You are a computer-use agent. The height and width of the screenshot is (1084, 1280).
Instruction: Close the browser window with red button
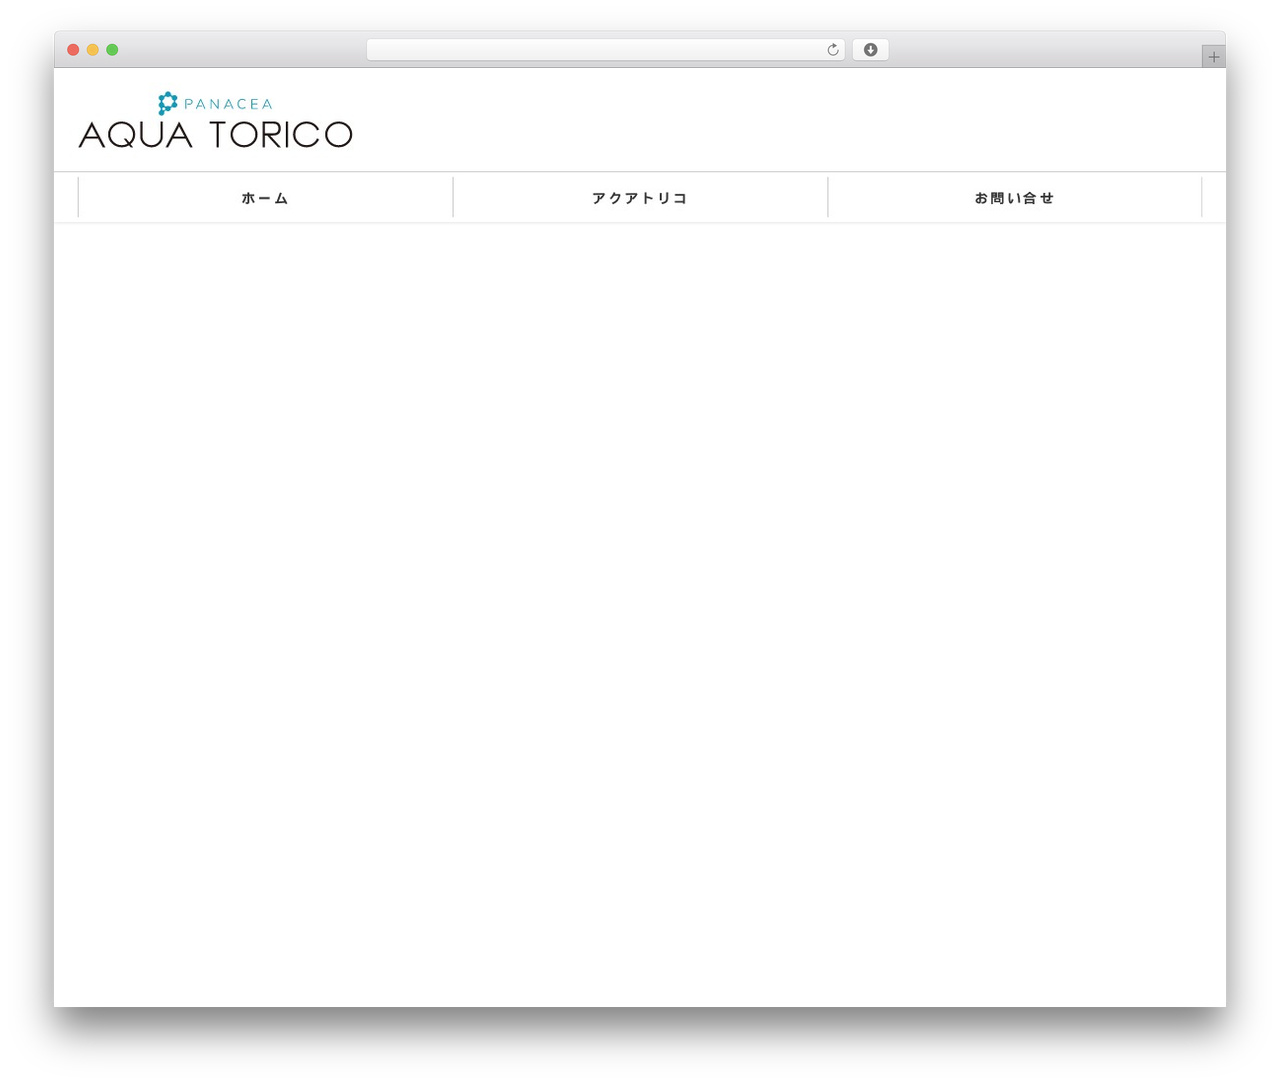[x=73, y=50]
